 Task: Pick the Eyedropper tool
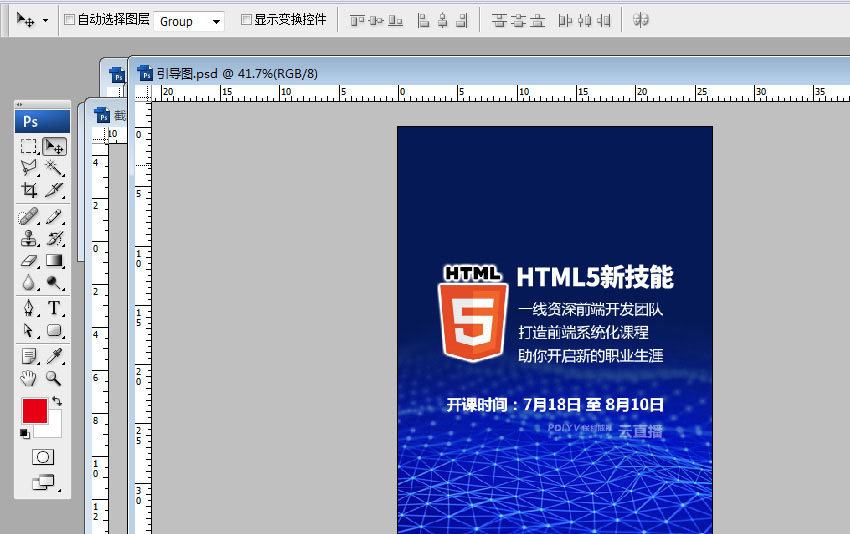tap(55, 355)
